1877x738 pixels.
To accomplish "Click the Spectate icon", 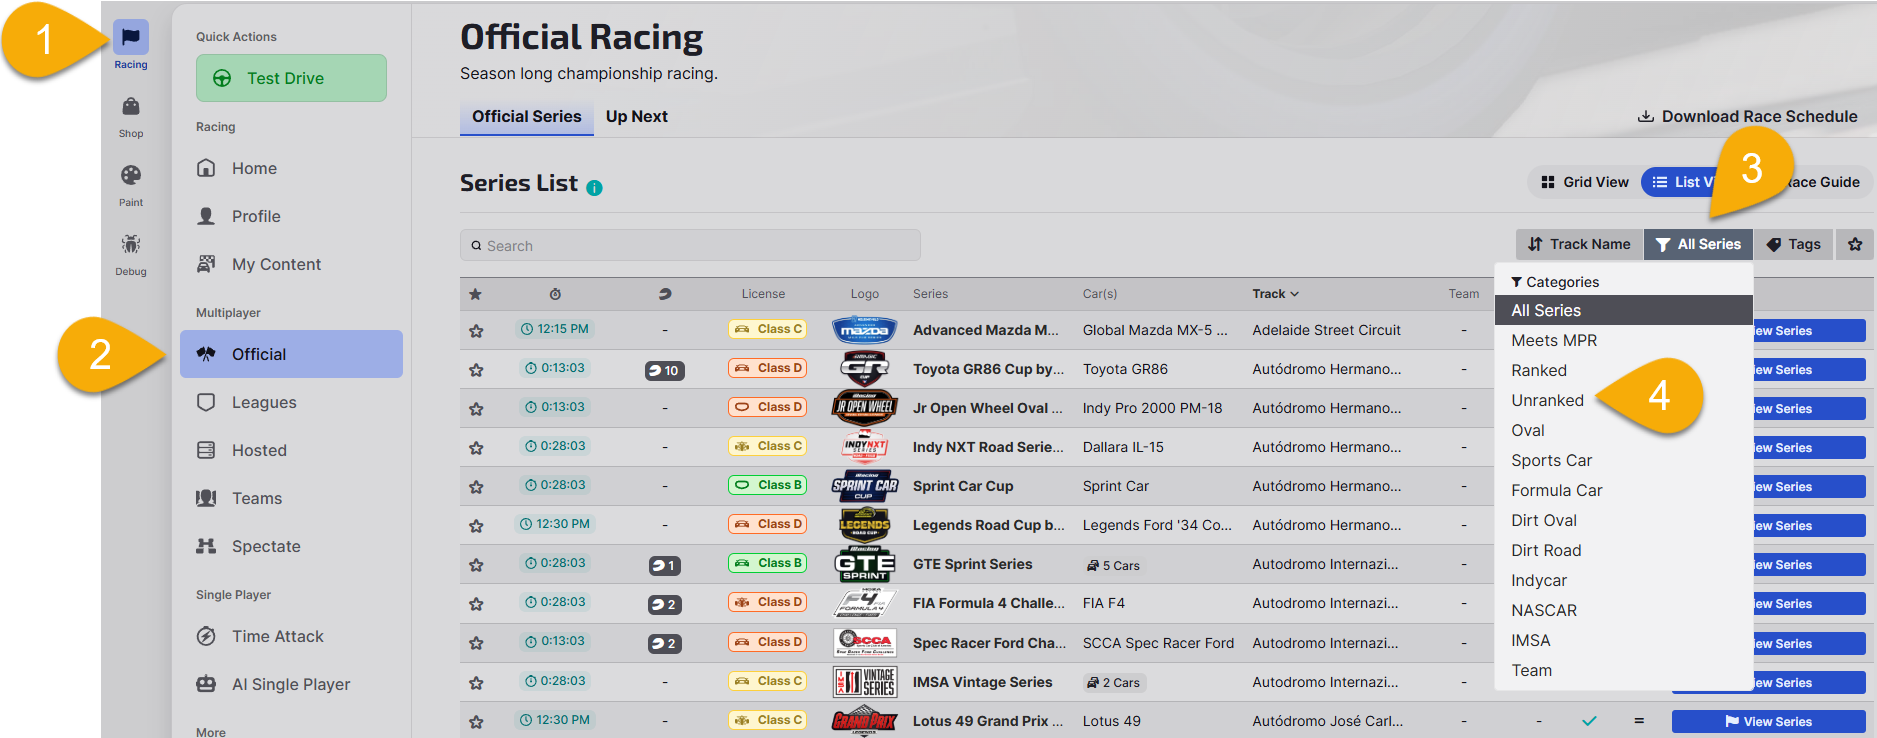I will pyautogui.click(x=206, y=546).
